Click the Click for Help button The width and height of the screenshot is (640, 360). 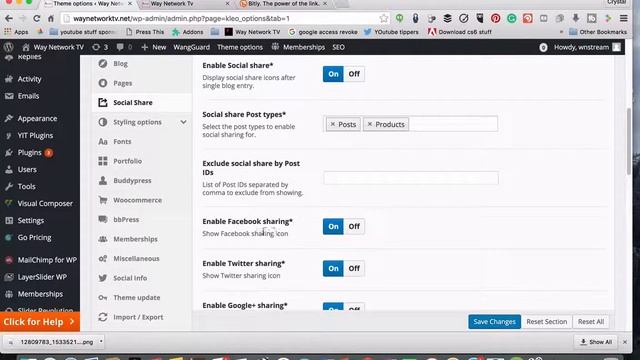(x=40, y=322)
